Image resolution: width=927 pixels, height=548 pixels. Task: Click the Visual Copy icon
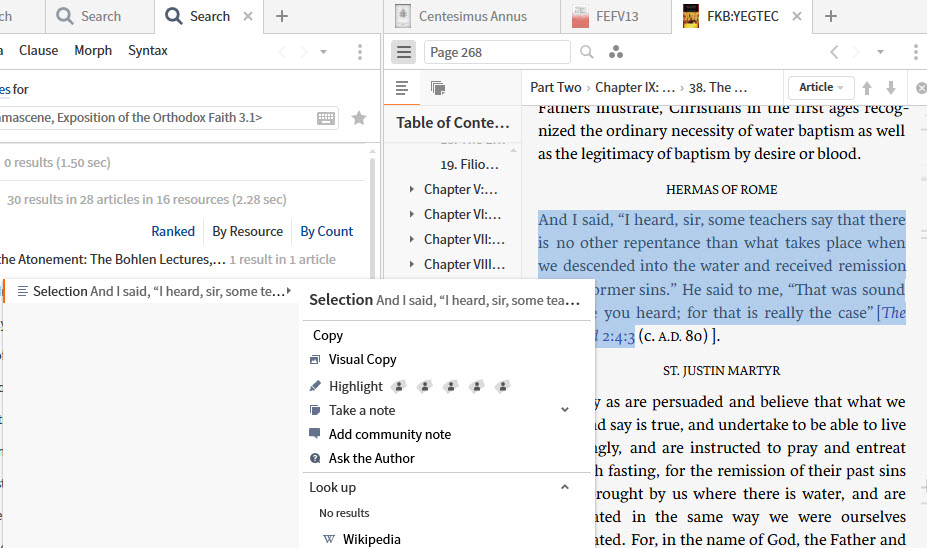pos(315,359)
